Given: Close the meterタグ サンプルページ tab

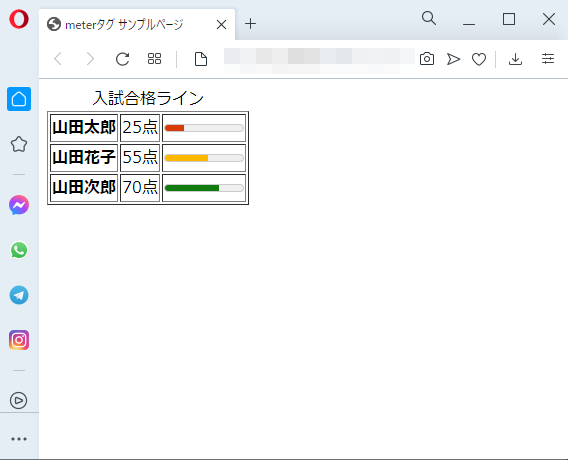Looking at the screenshot, I should point(221,25).
